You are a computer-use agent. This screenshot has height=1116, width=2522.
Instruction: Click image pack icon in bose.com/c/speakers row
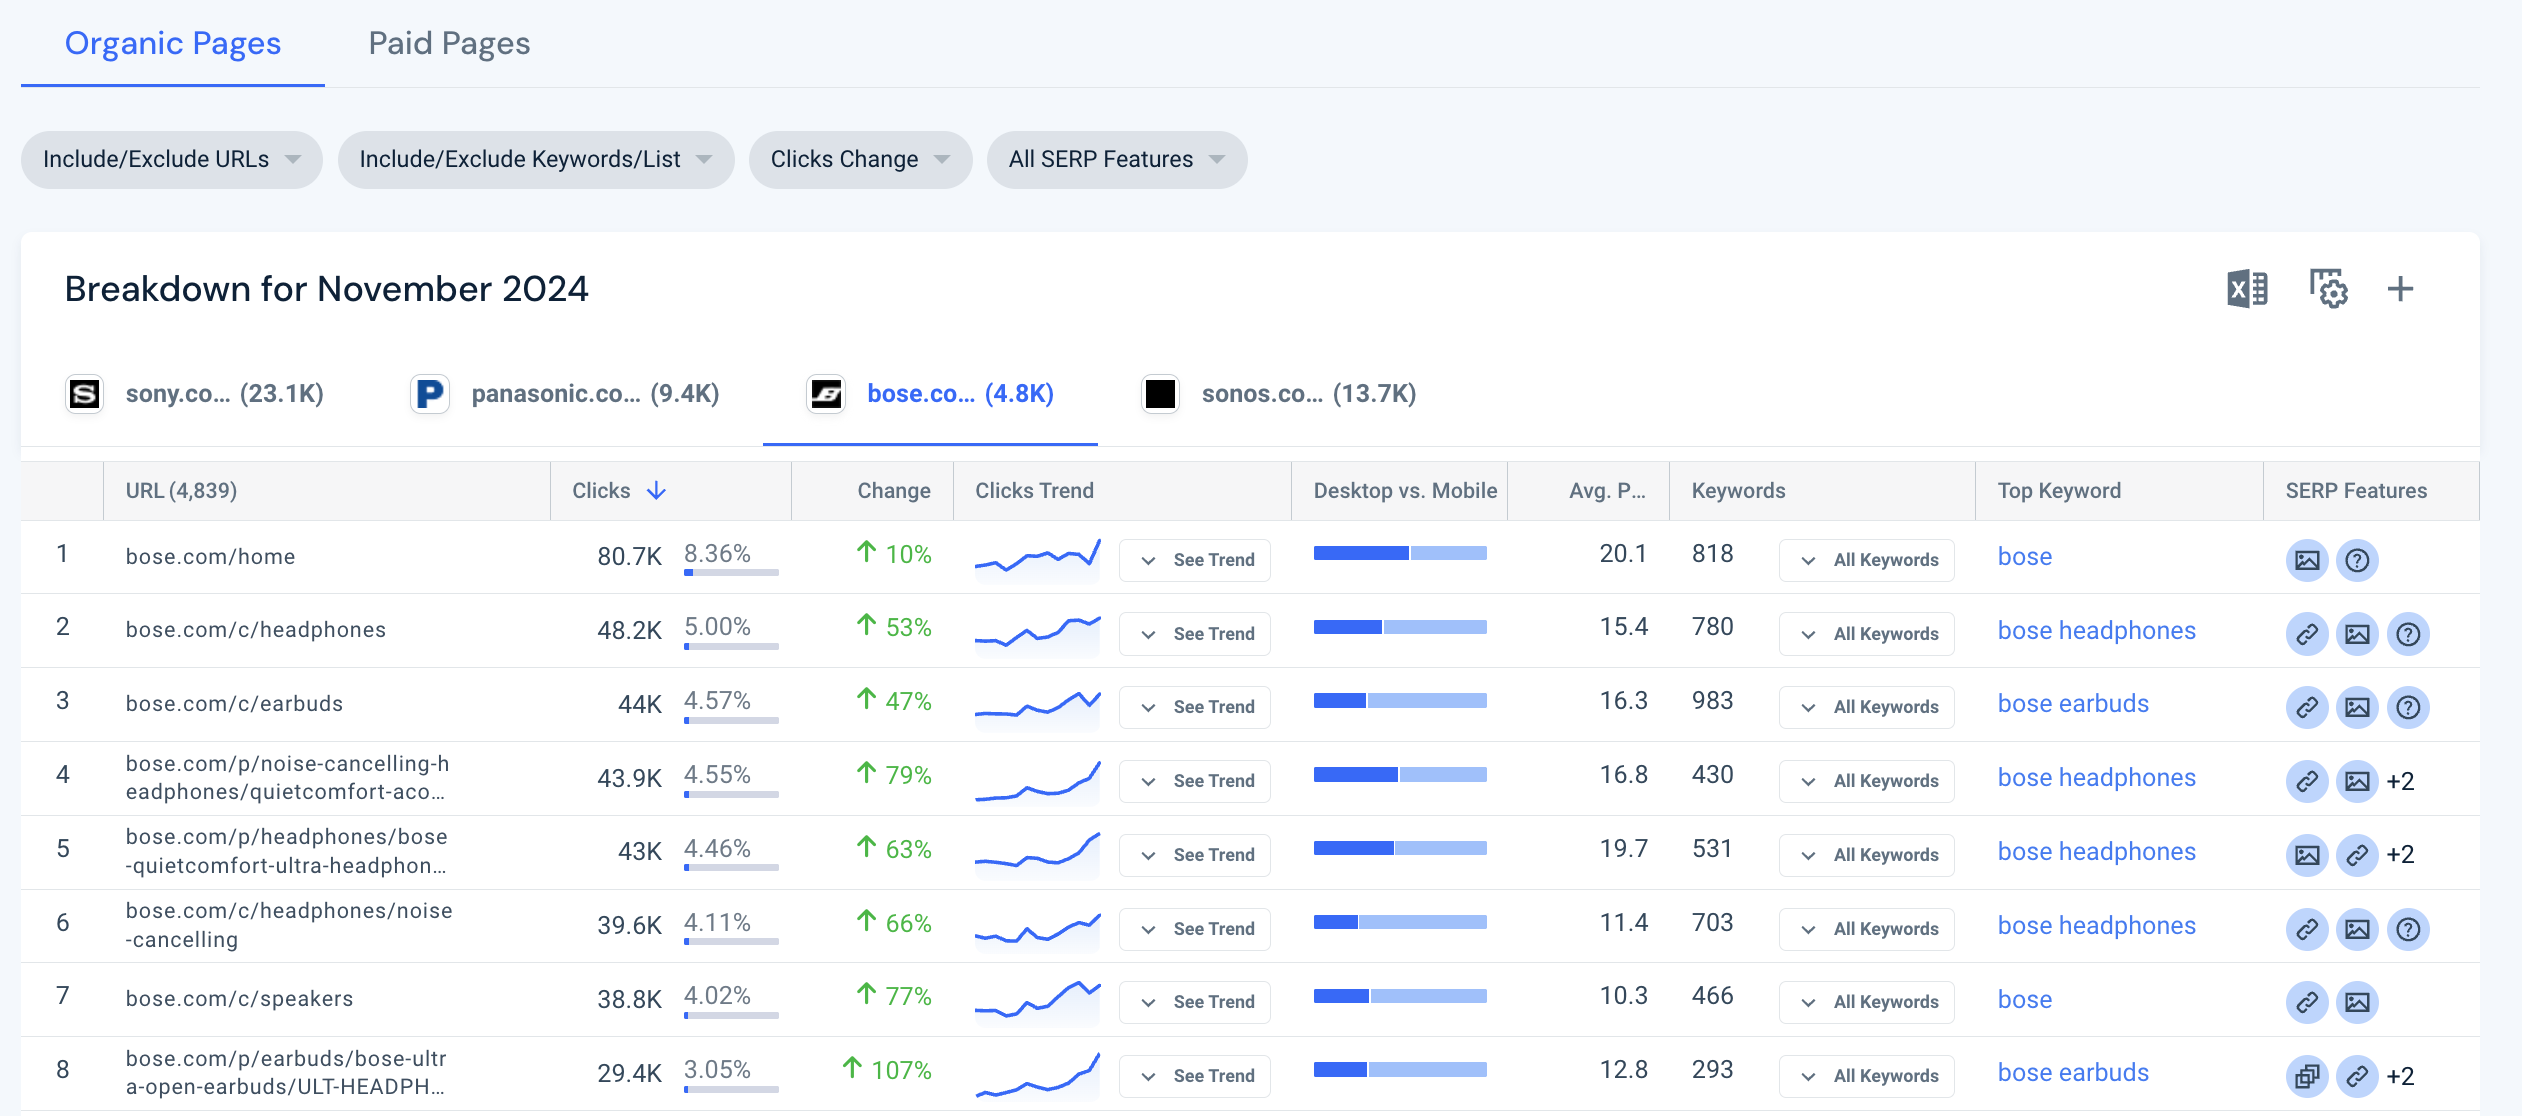[2357, 1002]
